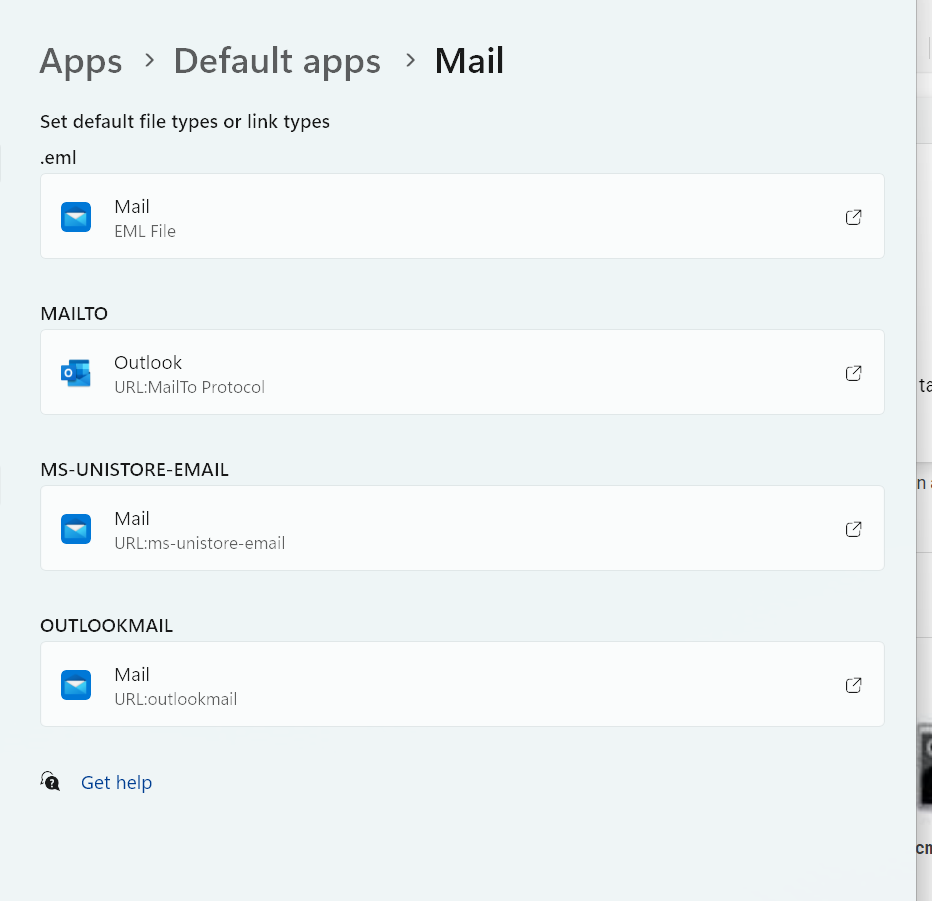
Task: Click Mail icon in MS-UNISTORE-EMAIL row
Action: (76, 529)
